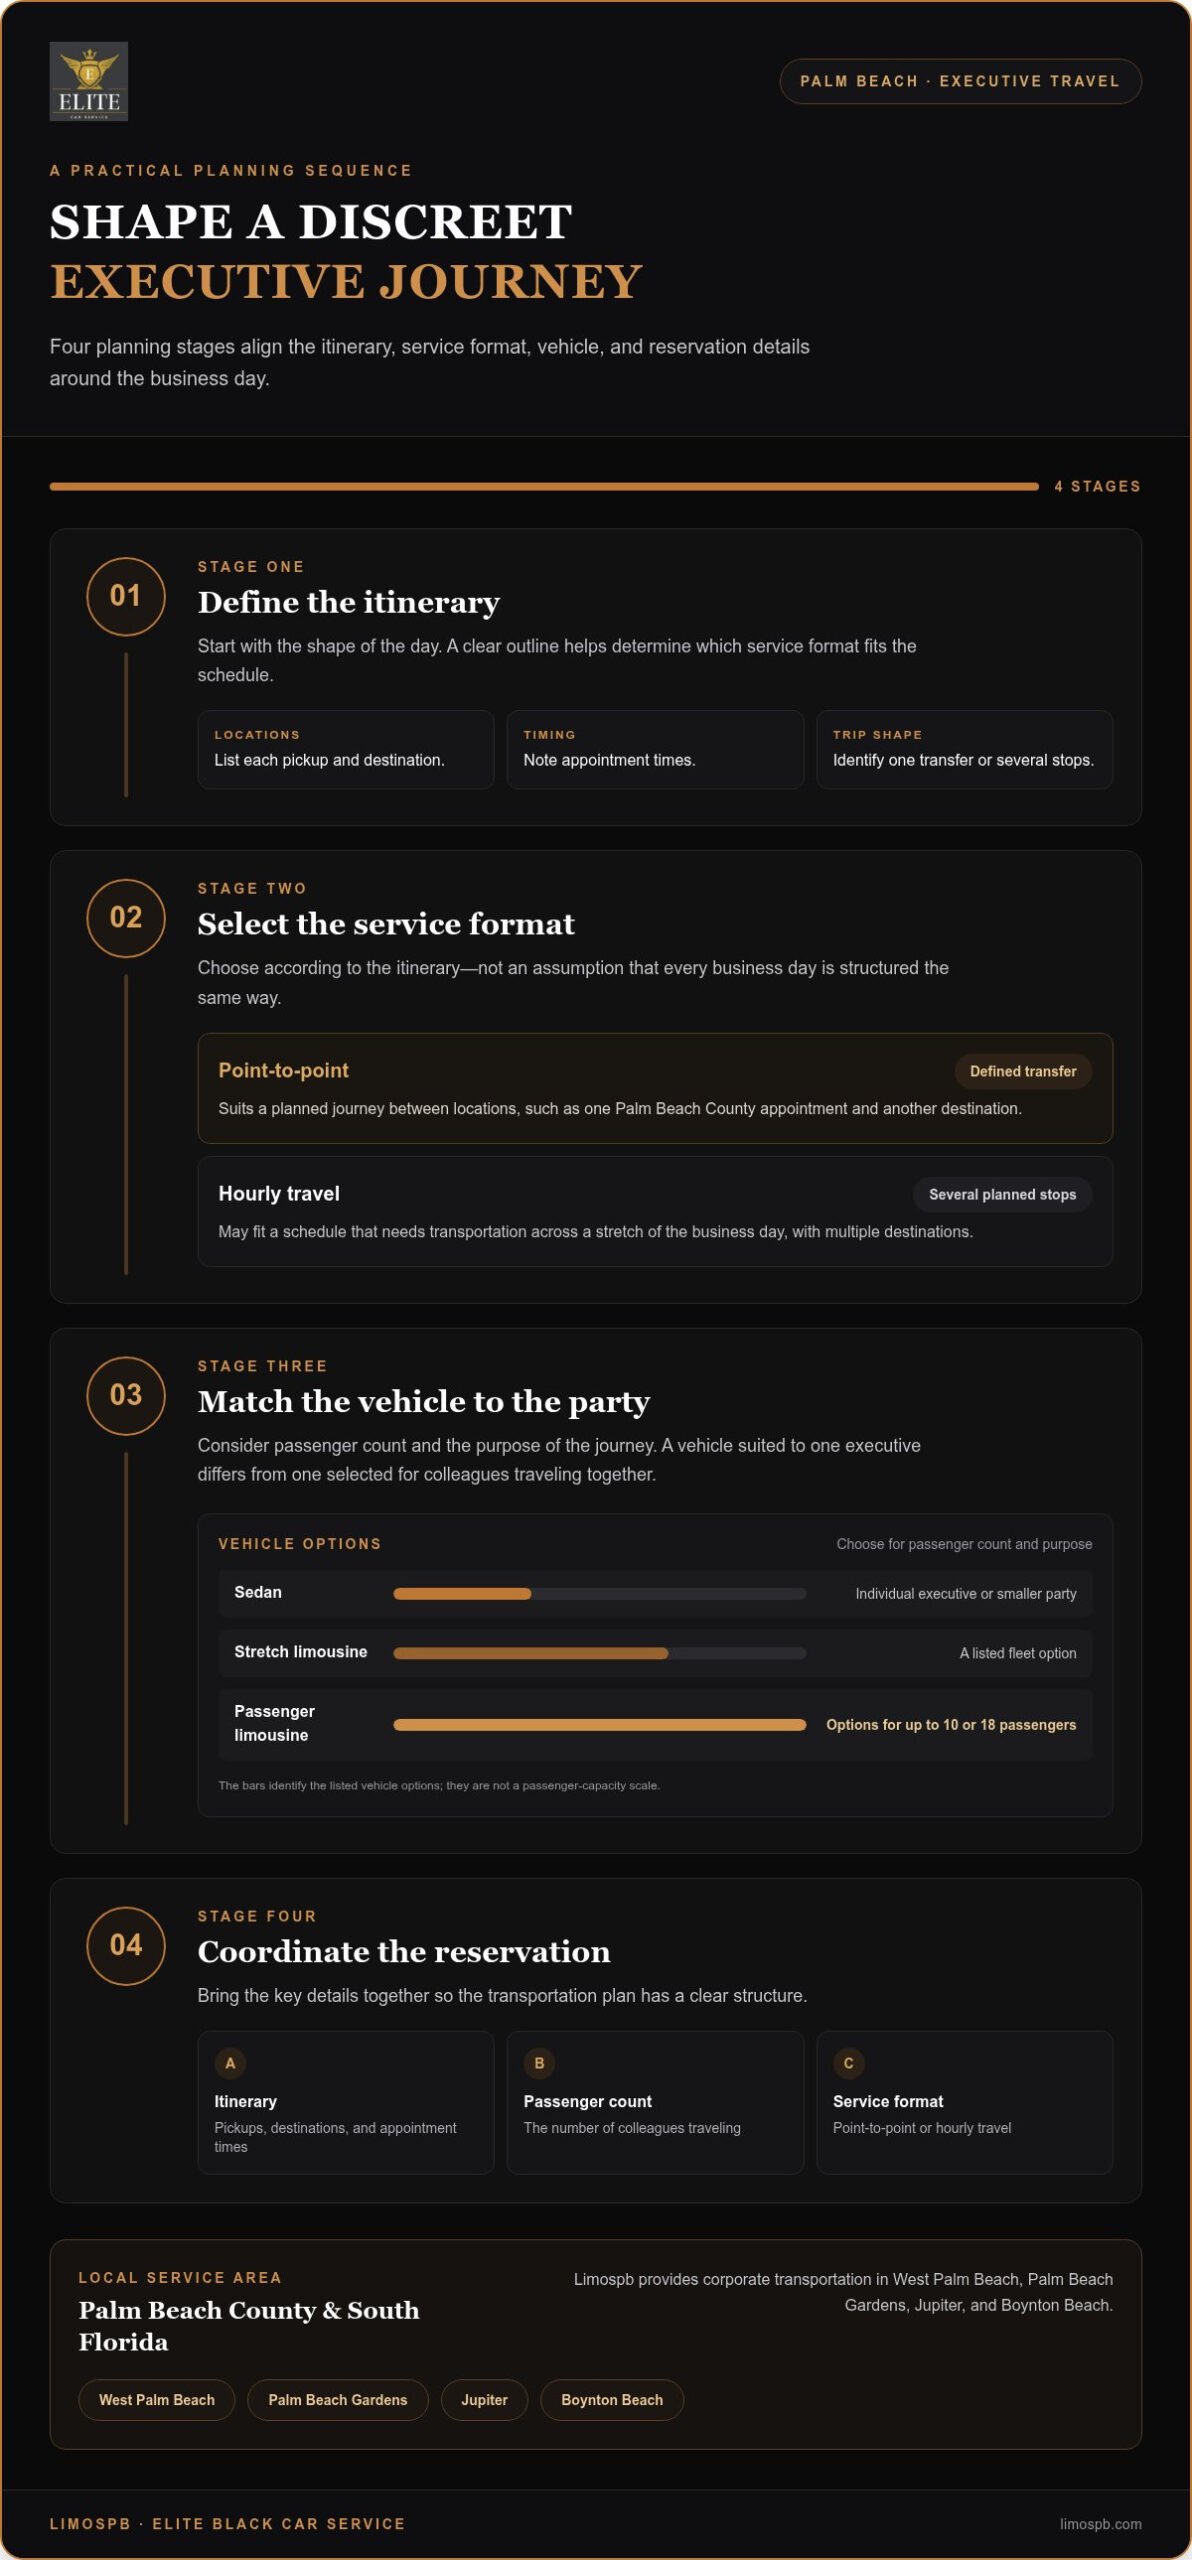Click the letter A Itinerary badge
The height and width of the screenshot is (2560, 1192).
tap(230, 2063)
